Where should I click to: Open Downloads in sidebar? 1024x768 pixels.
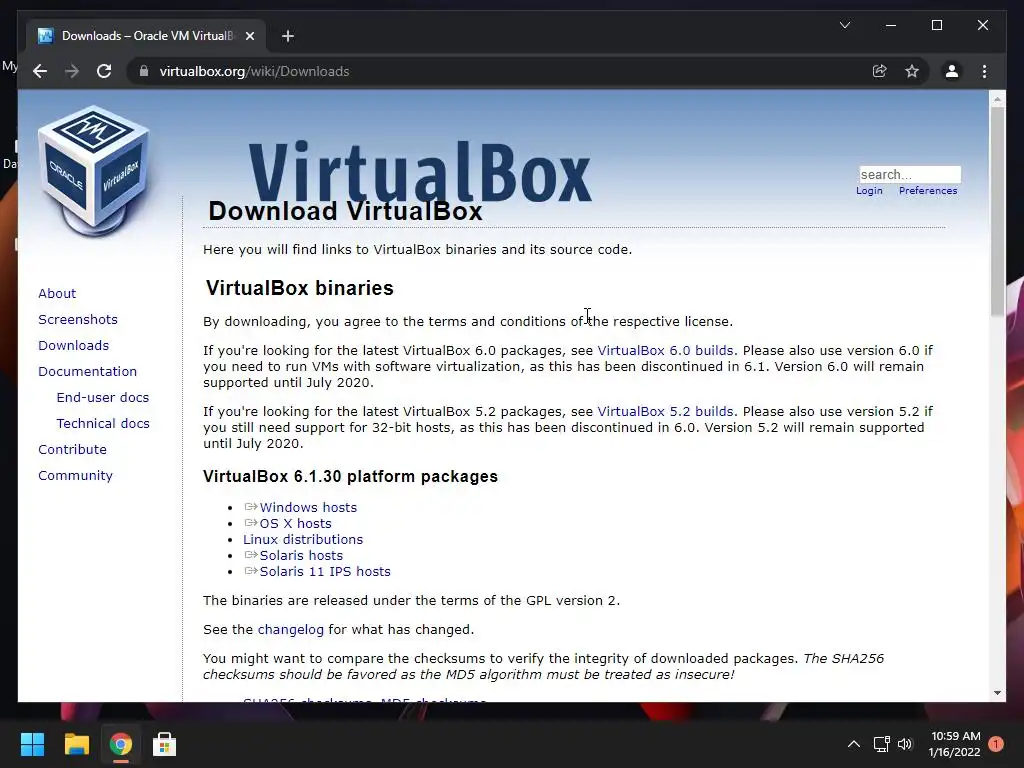point(73,345)
